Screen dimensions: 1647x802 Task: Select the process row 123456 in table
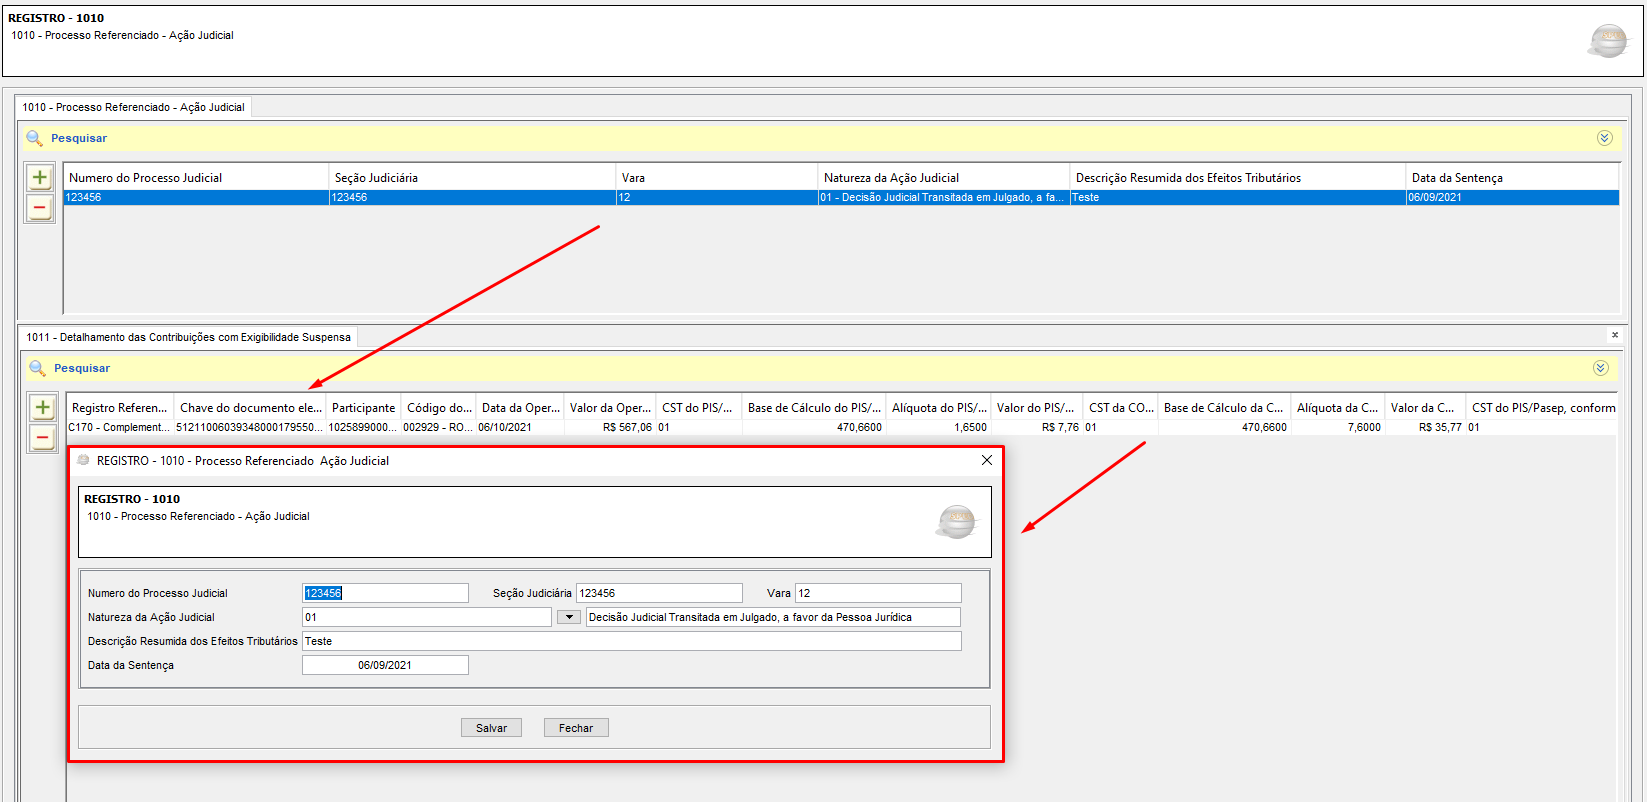point(196,198)
